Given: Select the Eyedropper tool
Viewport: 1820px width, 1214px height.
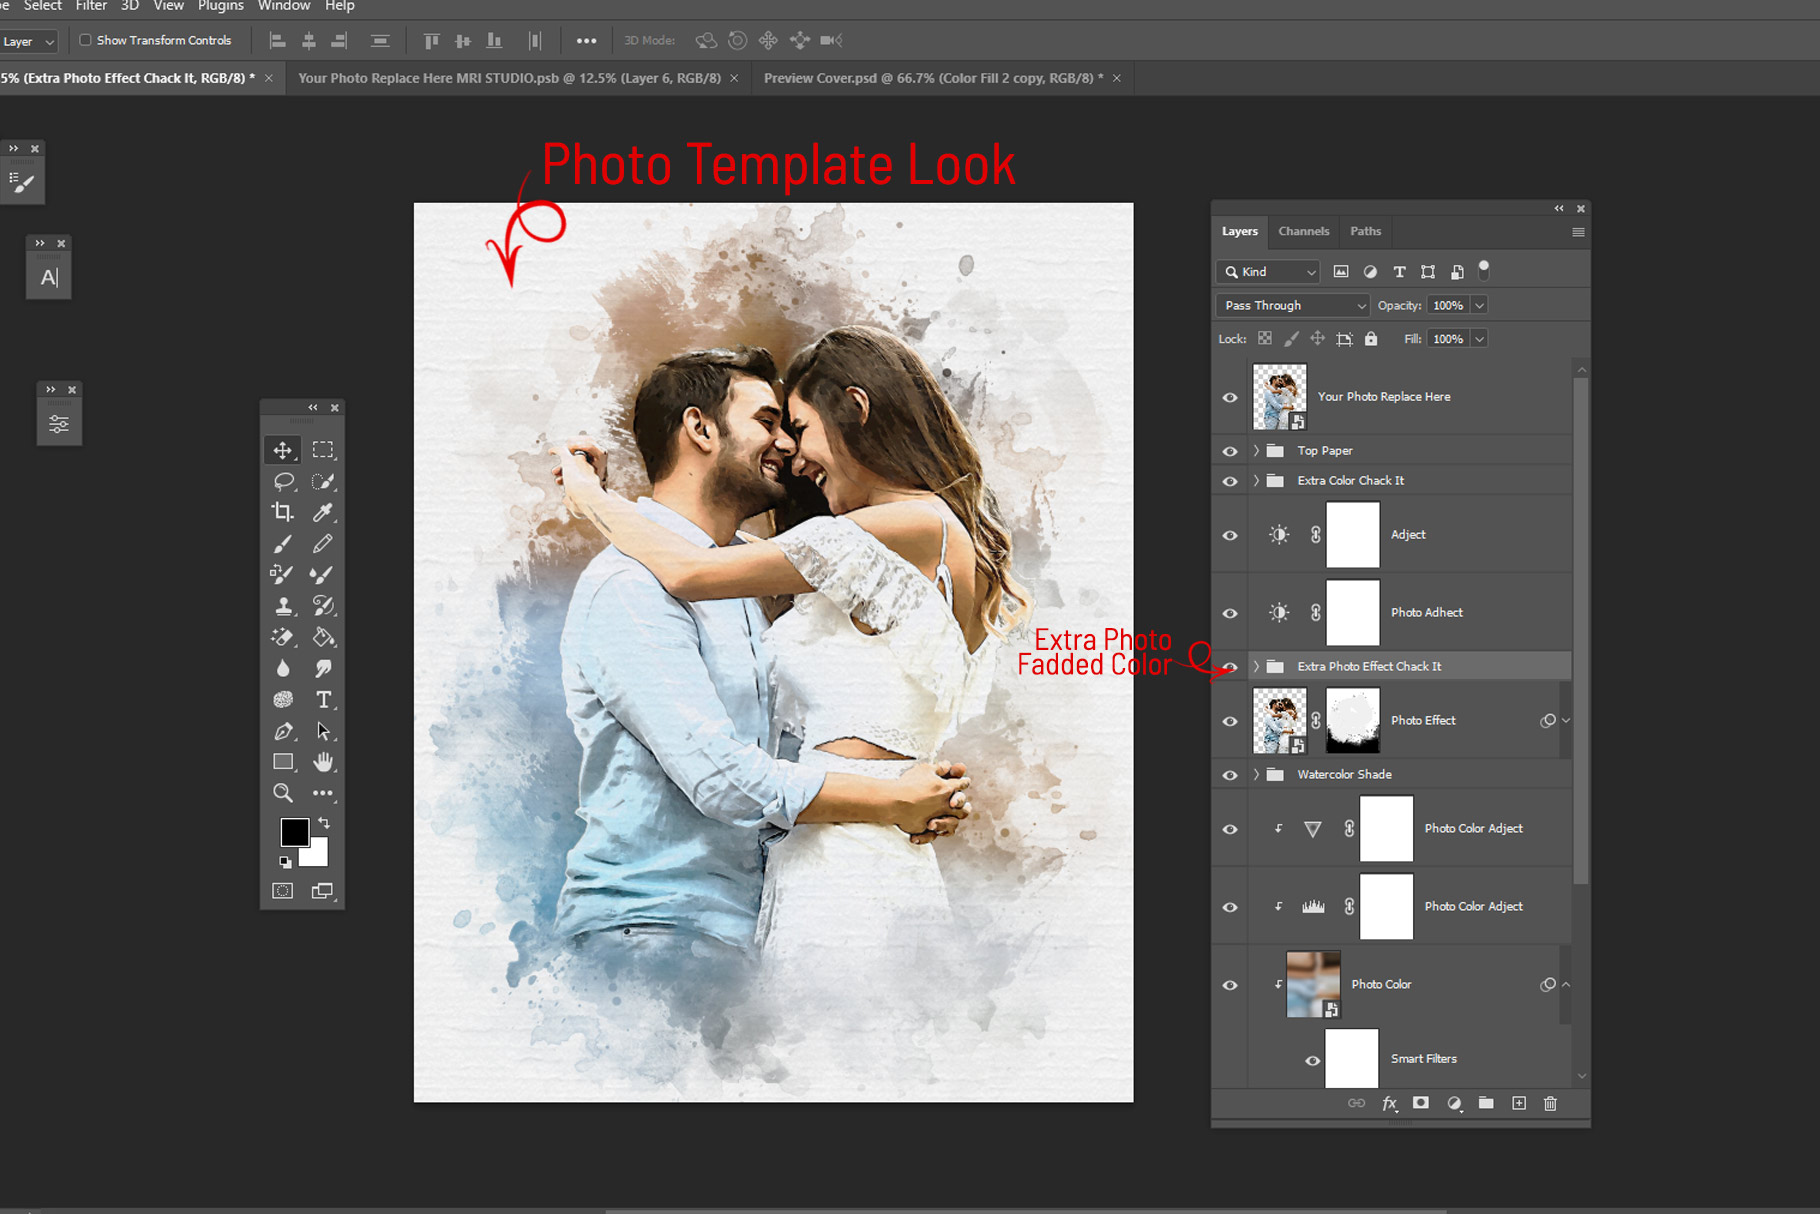Looking at the screenshot, I should 323,512.
